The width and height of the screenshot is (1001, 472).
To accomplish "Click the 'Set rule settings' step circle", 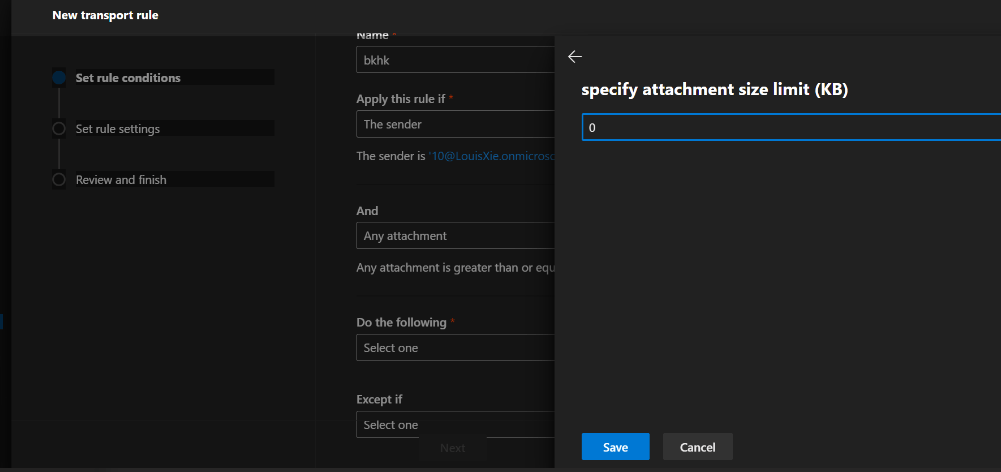I will (x=59, y=129).
